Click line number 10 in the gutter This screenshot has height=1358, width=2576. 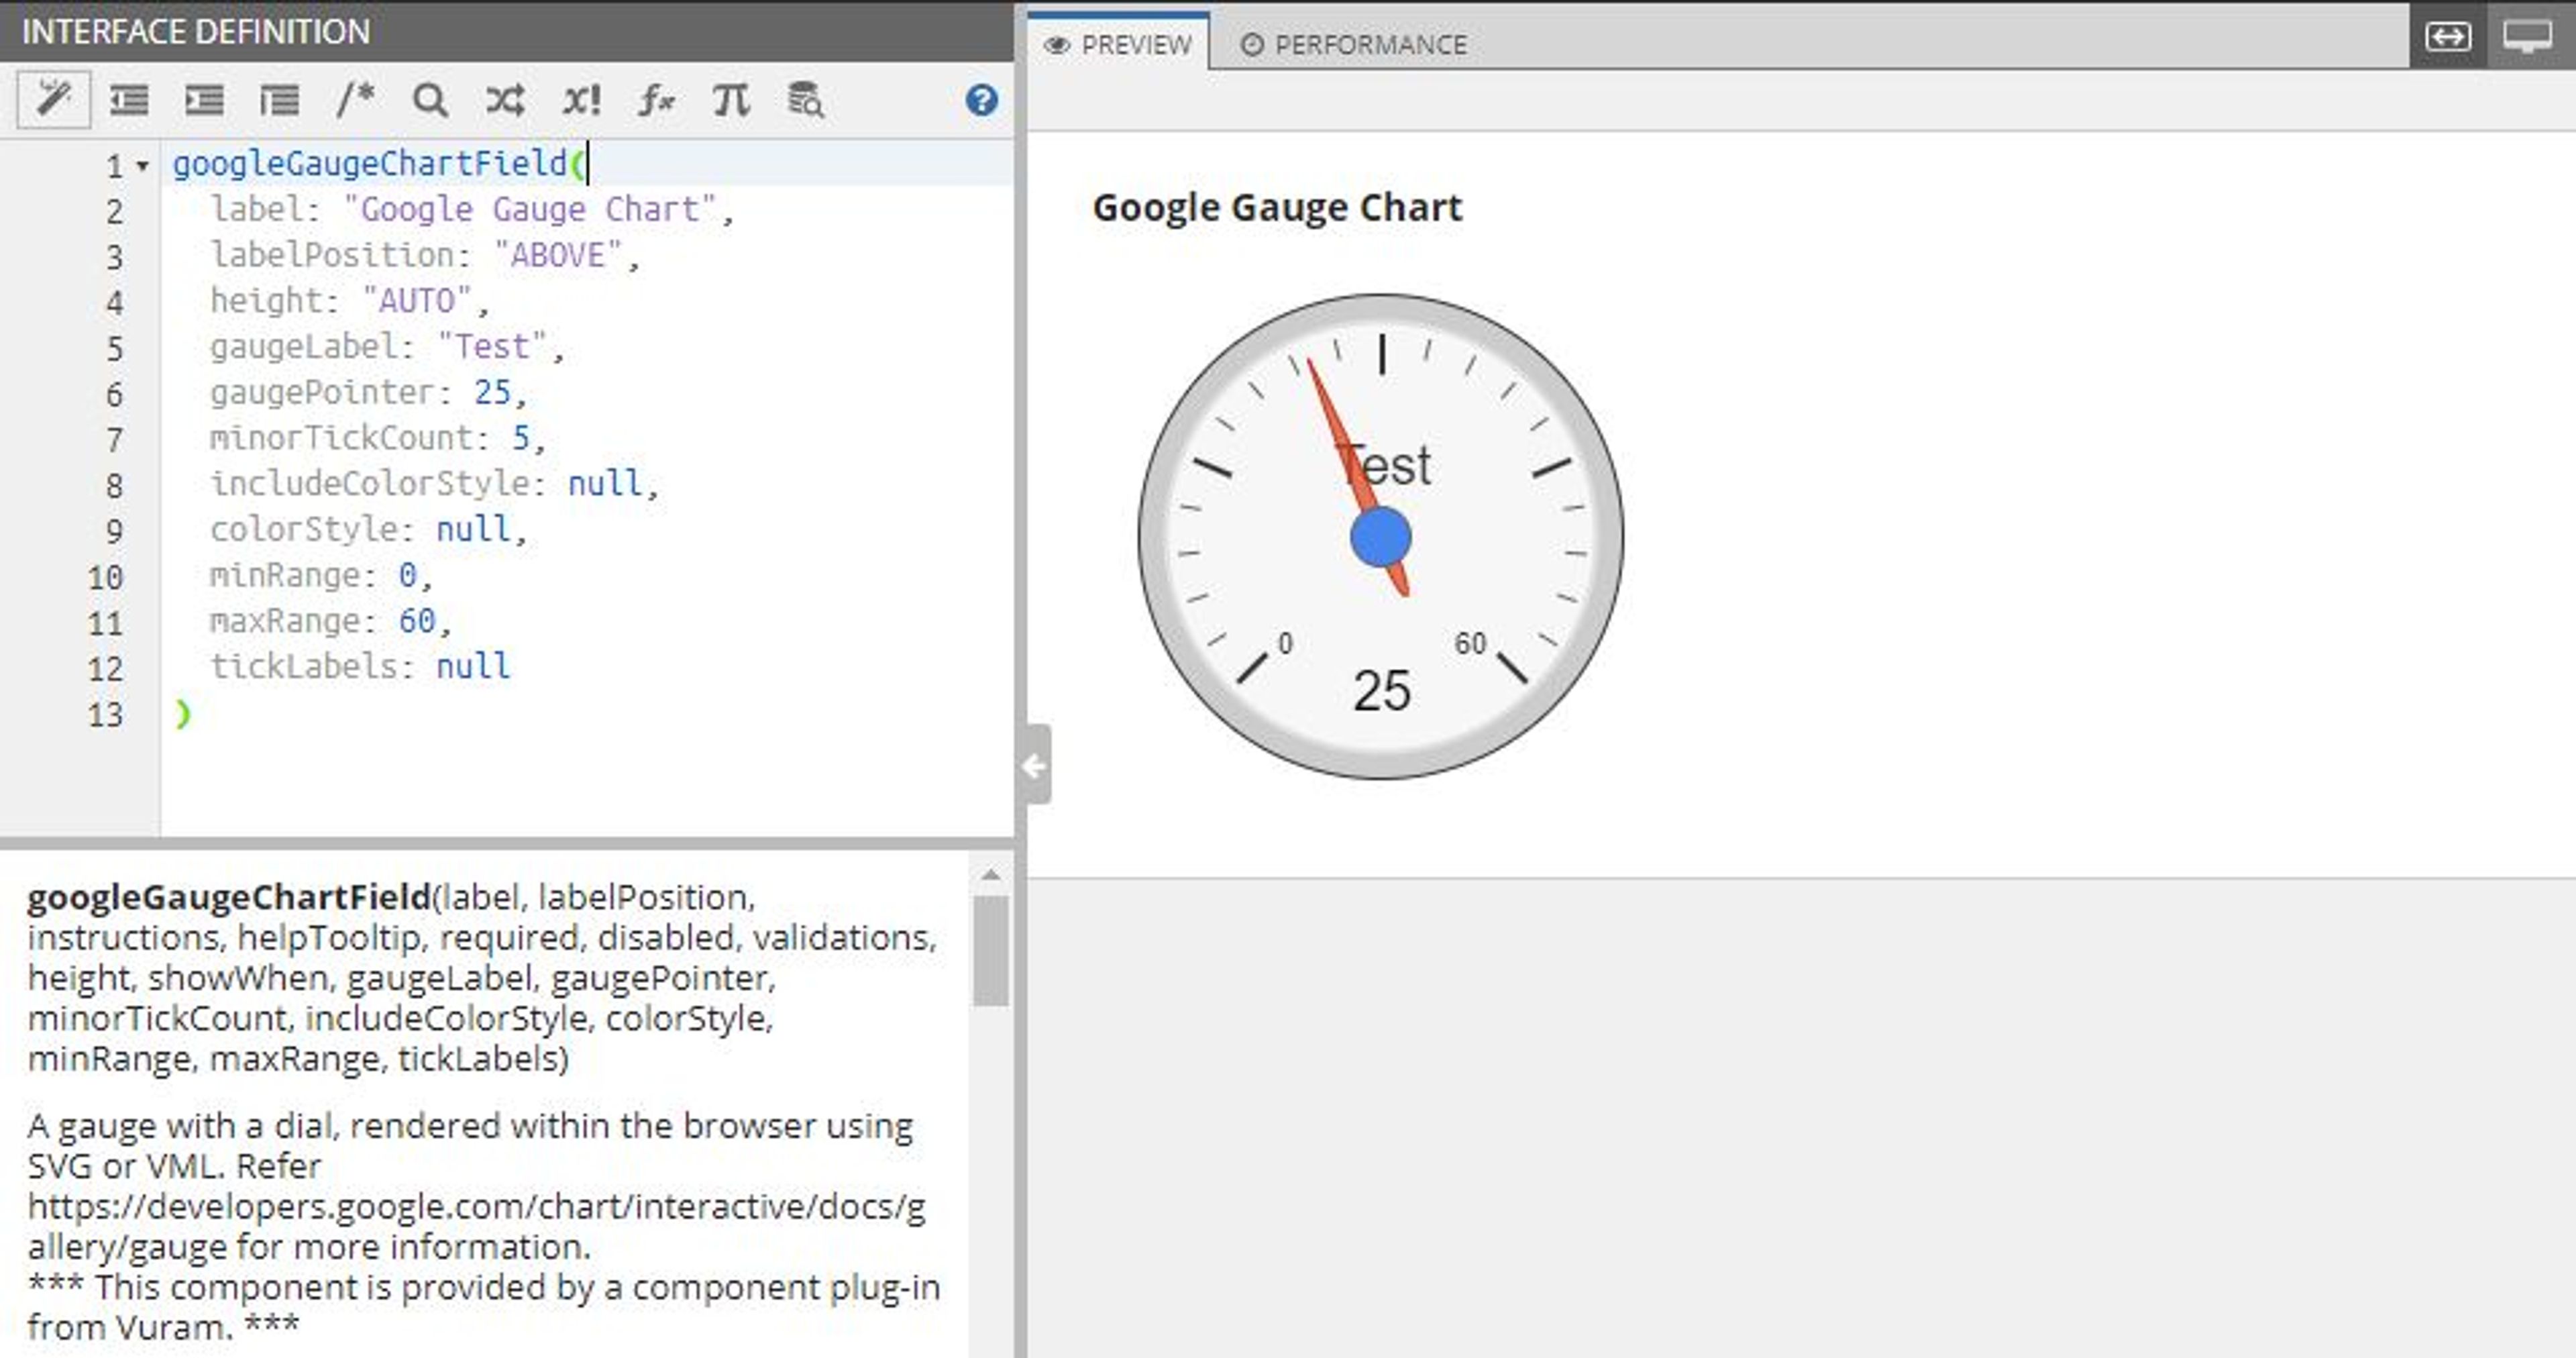[105, 577]
